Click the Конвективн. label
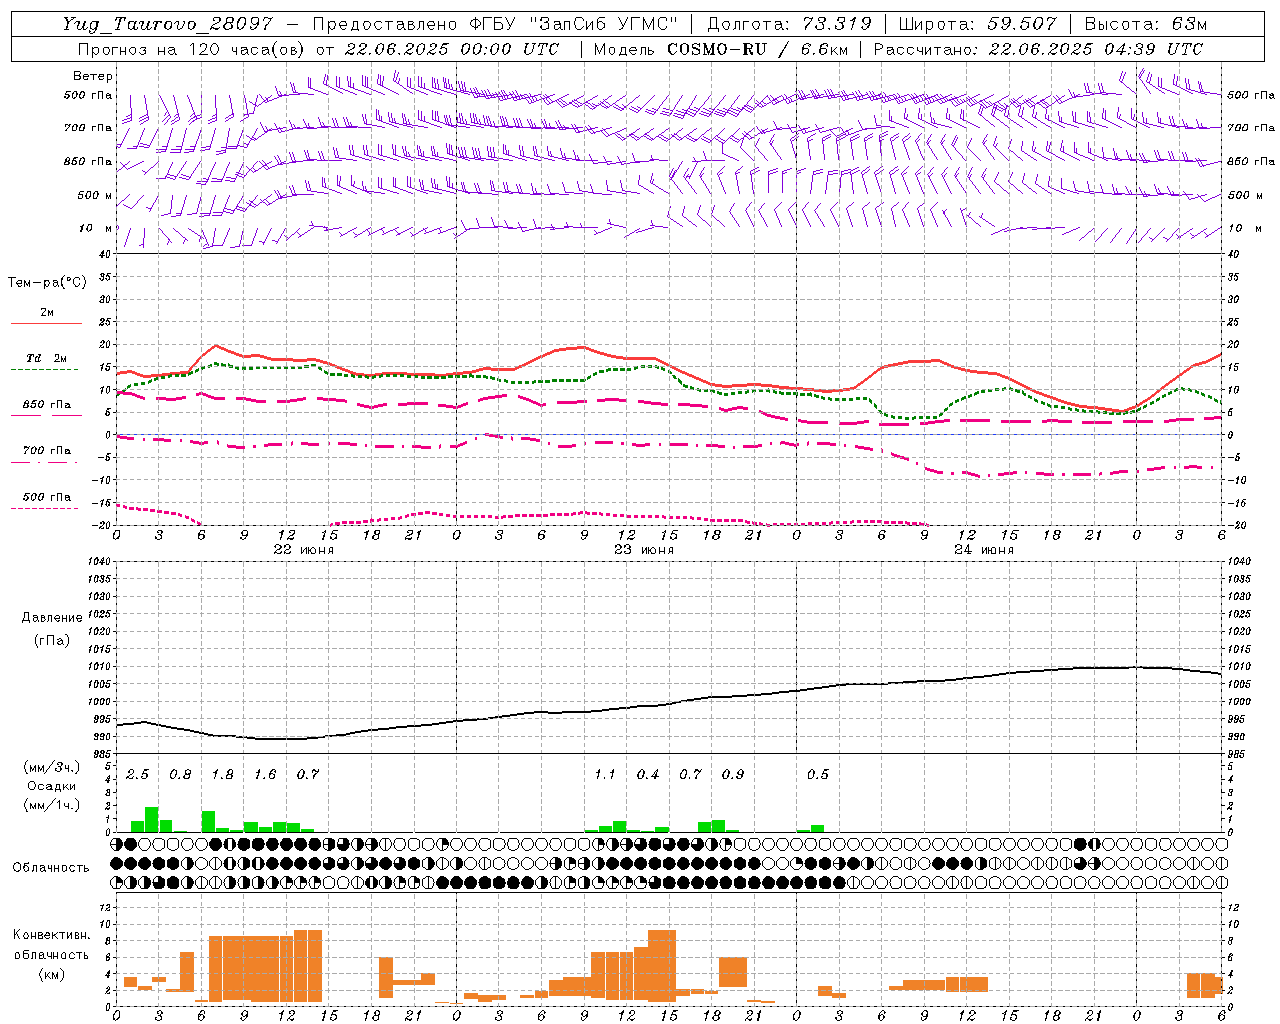This screenshot has height=1024, width=1280. click(x=52, y=934)
